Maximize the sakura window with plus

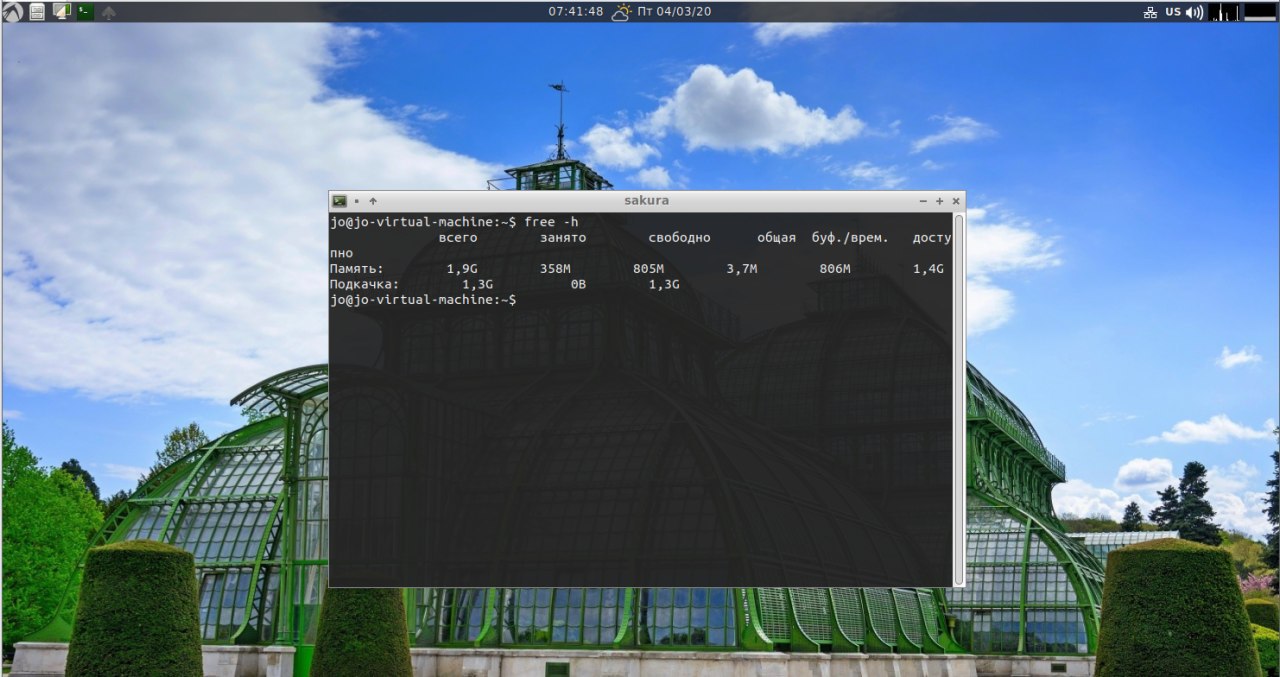point(940,201)
